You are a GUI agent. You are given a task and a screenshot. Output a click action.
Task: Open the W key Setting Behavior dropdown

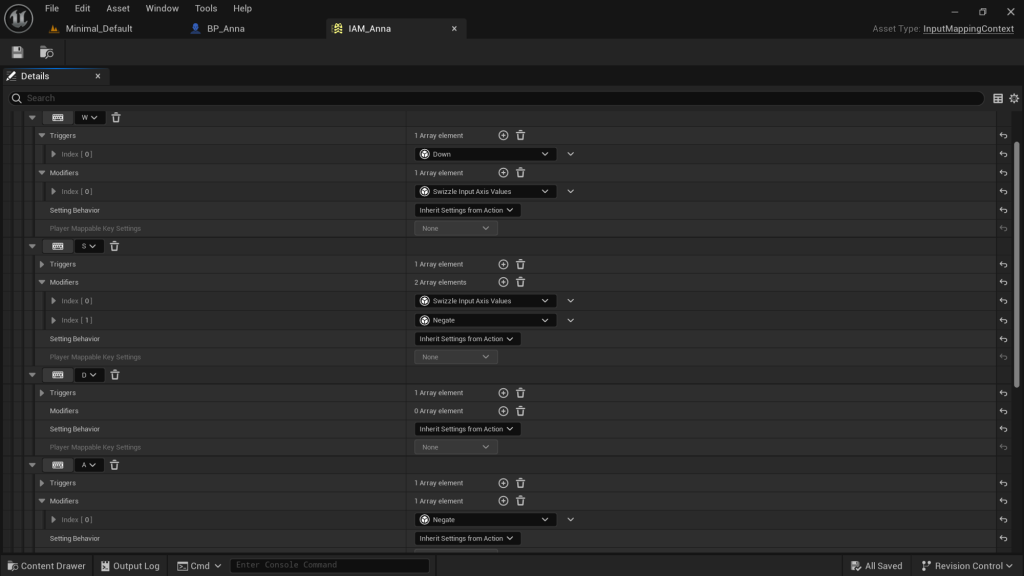pyautogui.click(x=467, y=210)
